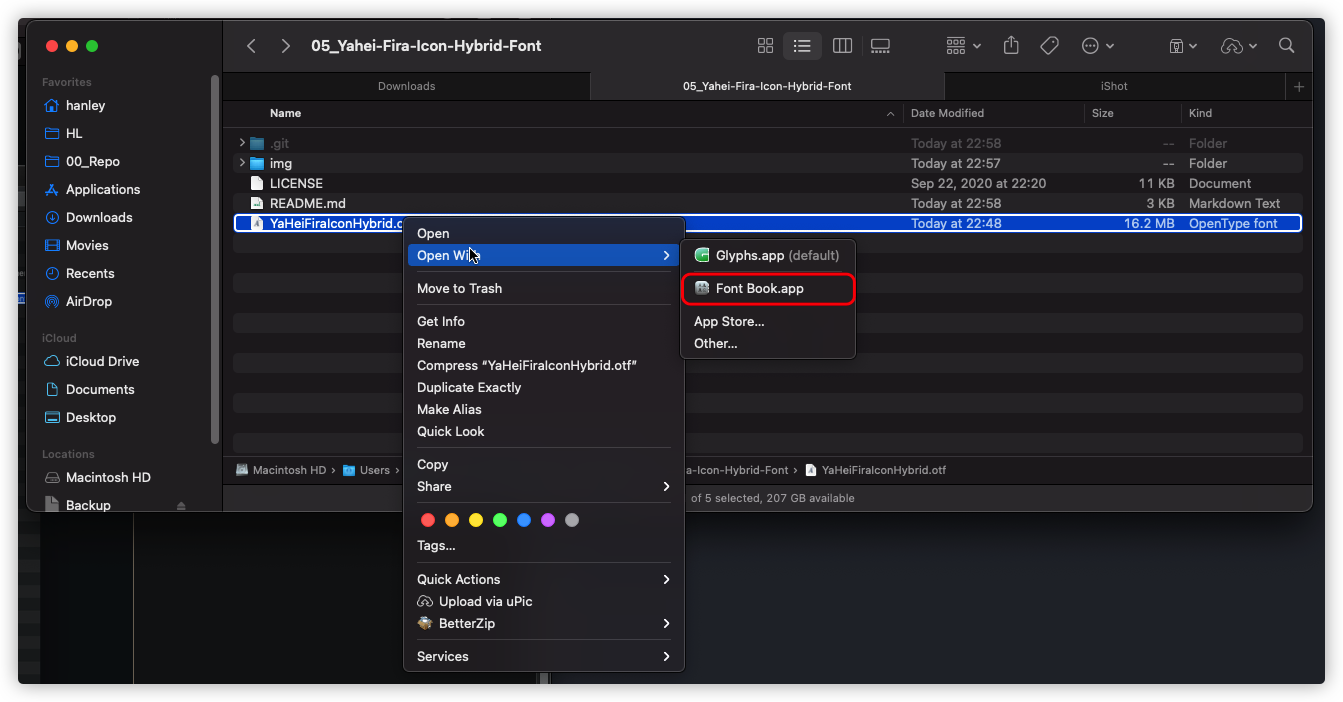Choose Compress "YaHeiFiraIconHybrid.otf"
Viewport: 1343px width, 702px height.
[x=544, y=365]
